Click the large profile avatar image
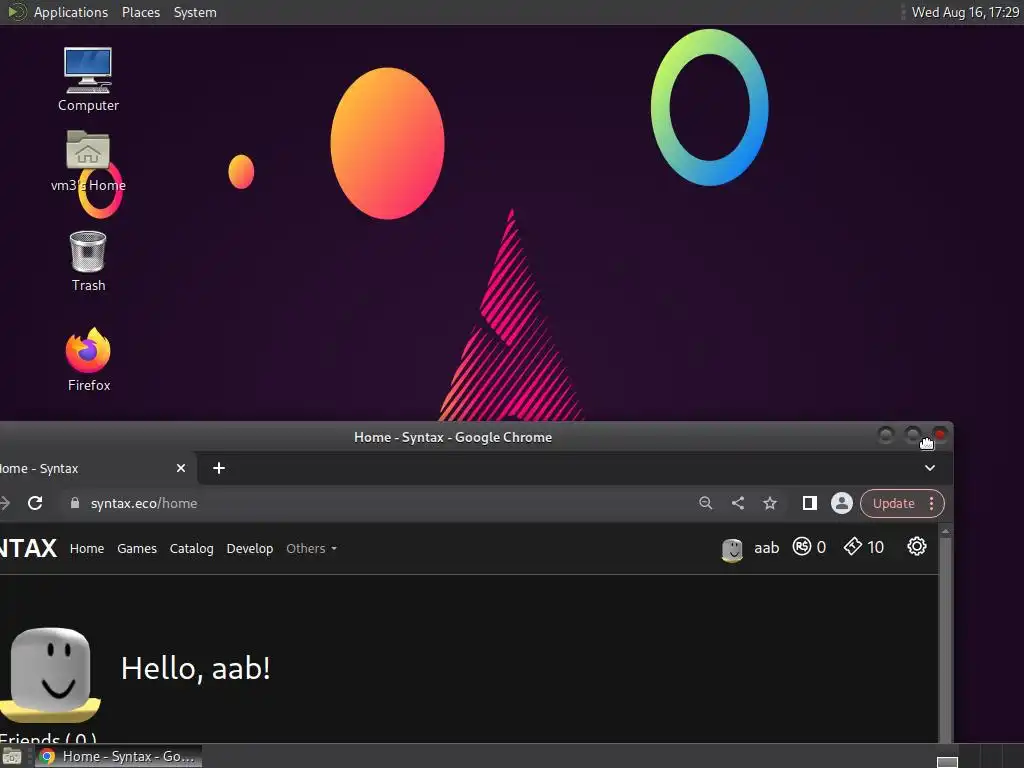Image resolution: width=1024 pixels, height=768 pixels. [x=50, y=674]
